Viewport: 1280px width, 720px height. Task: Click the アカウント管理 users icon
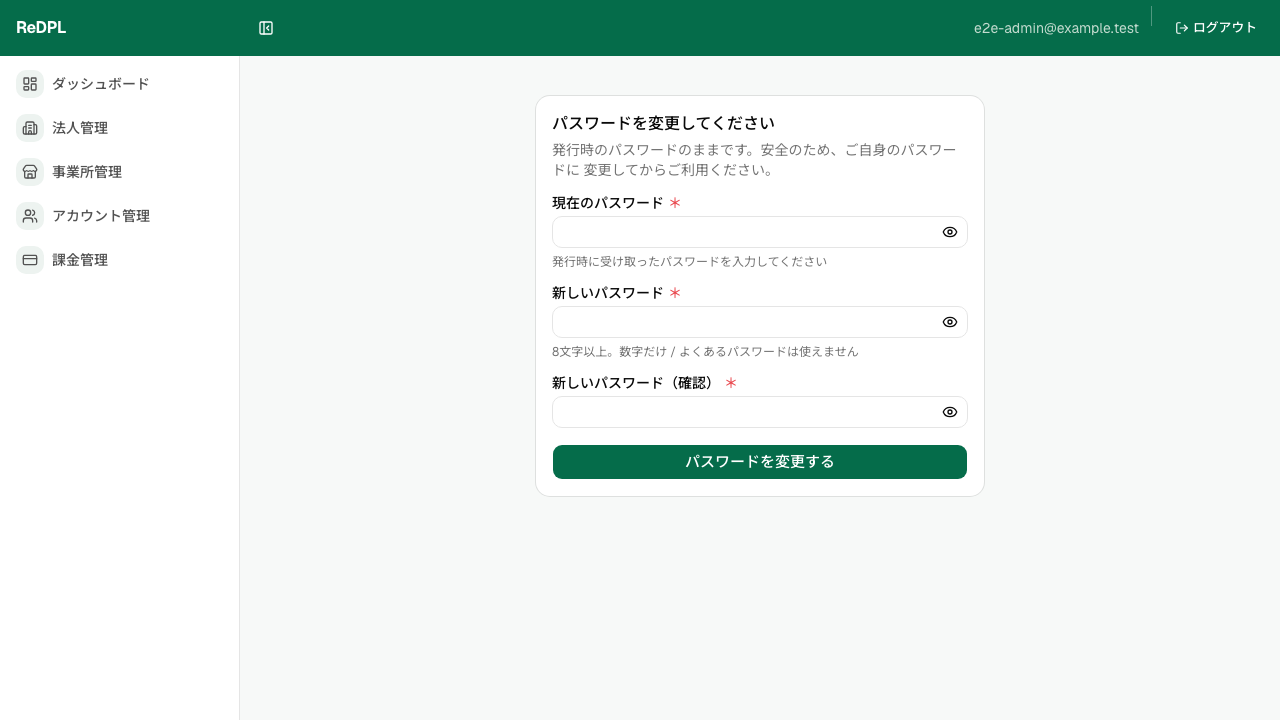point(30,216)
